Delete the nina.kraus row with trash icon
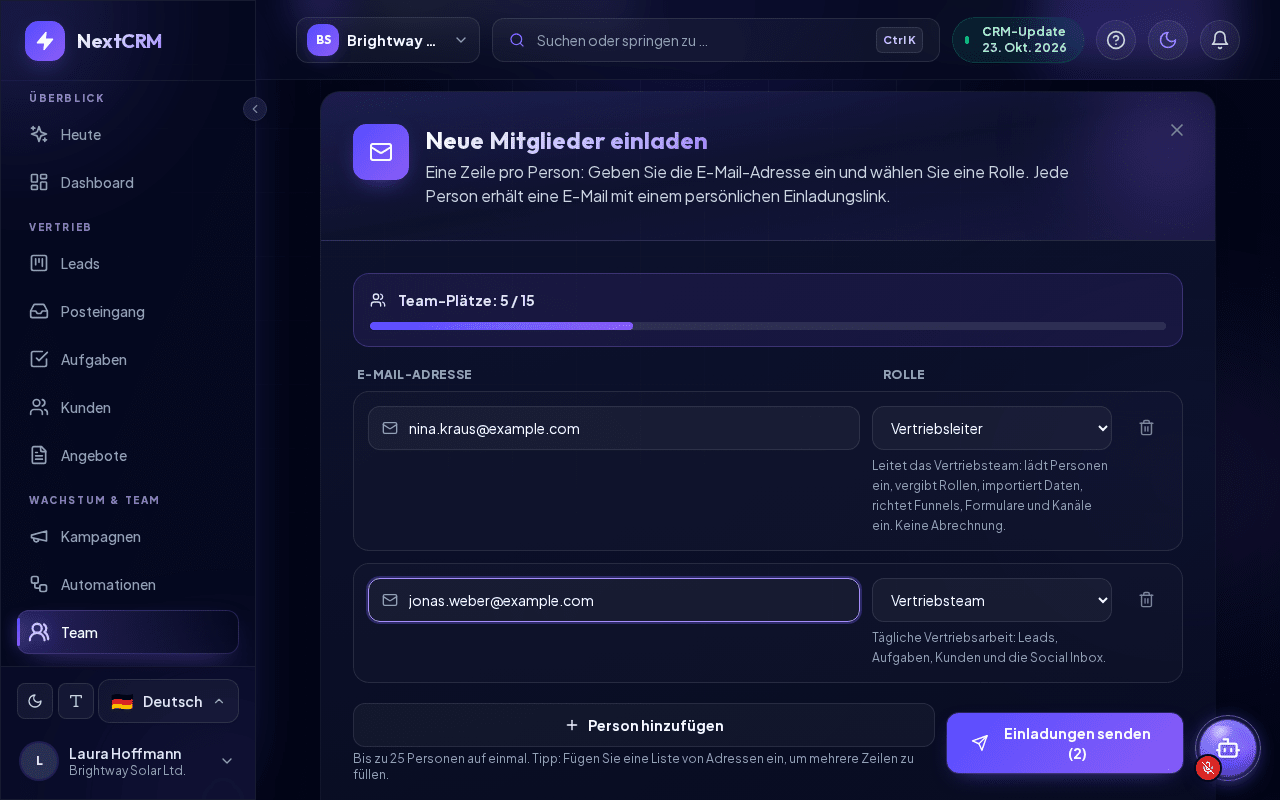1280x800 pixels. (1147, 428)
